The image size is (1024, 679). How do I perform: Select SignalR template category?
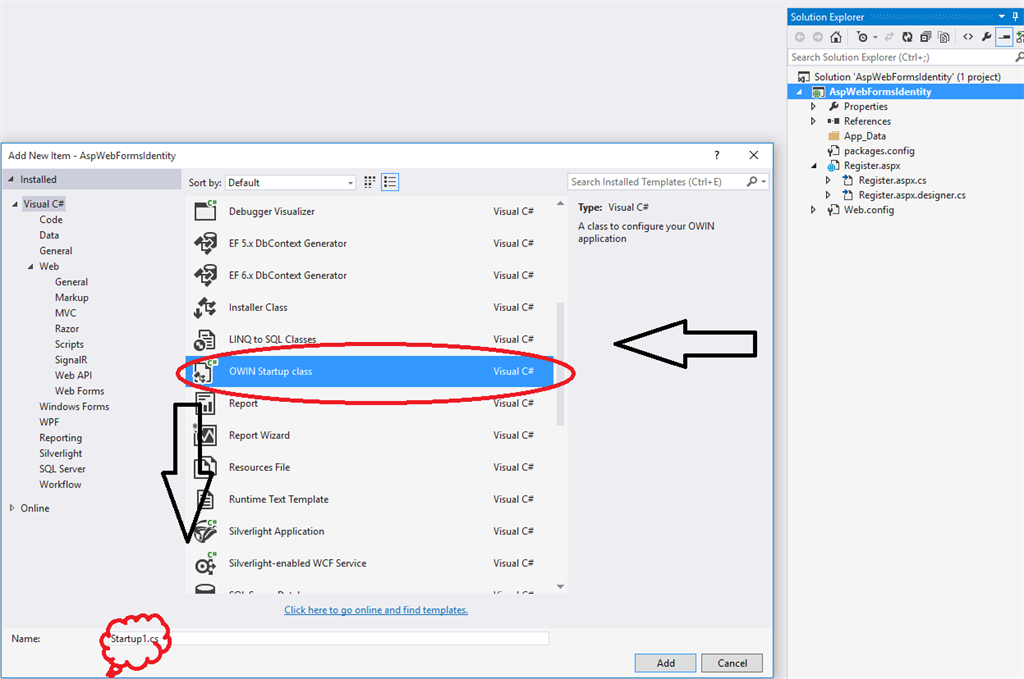71,360
